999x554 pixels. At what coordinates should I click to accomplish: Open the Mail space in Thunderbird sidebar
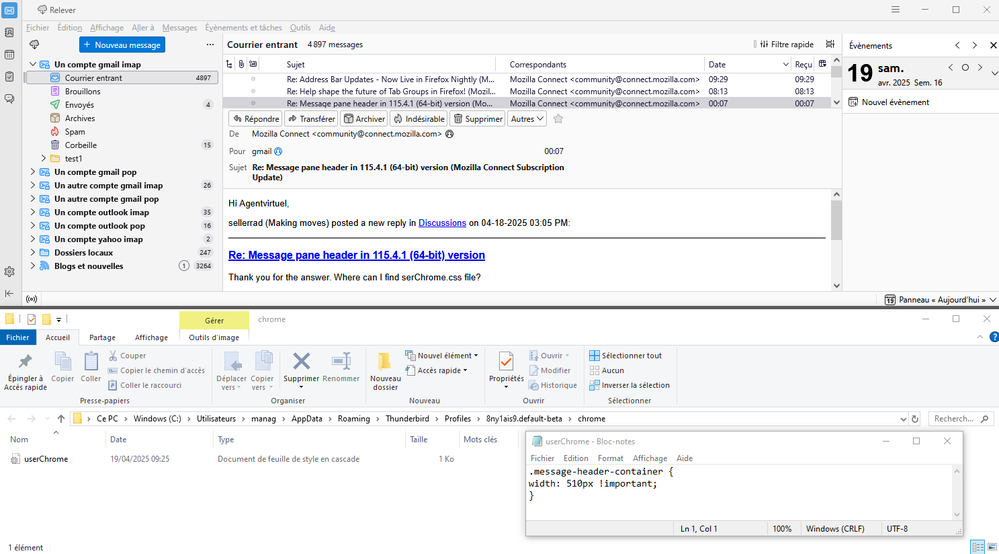click(x=10, y=11)
